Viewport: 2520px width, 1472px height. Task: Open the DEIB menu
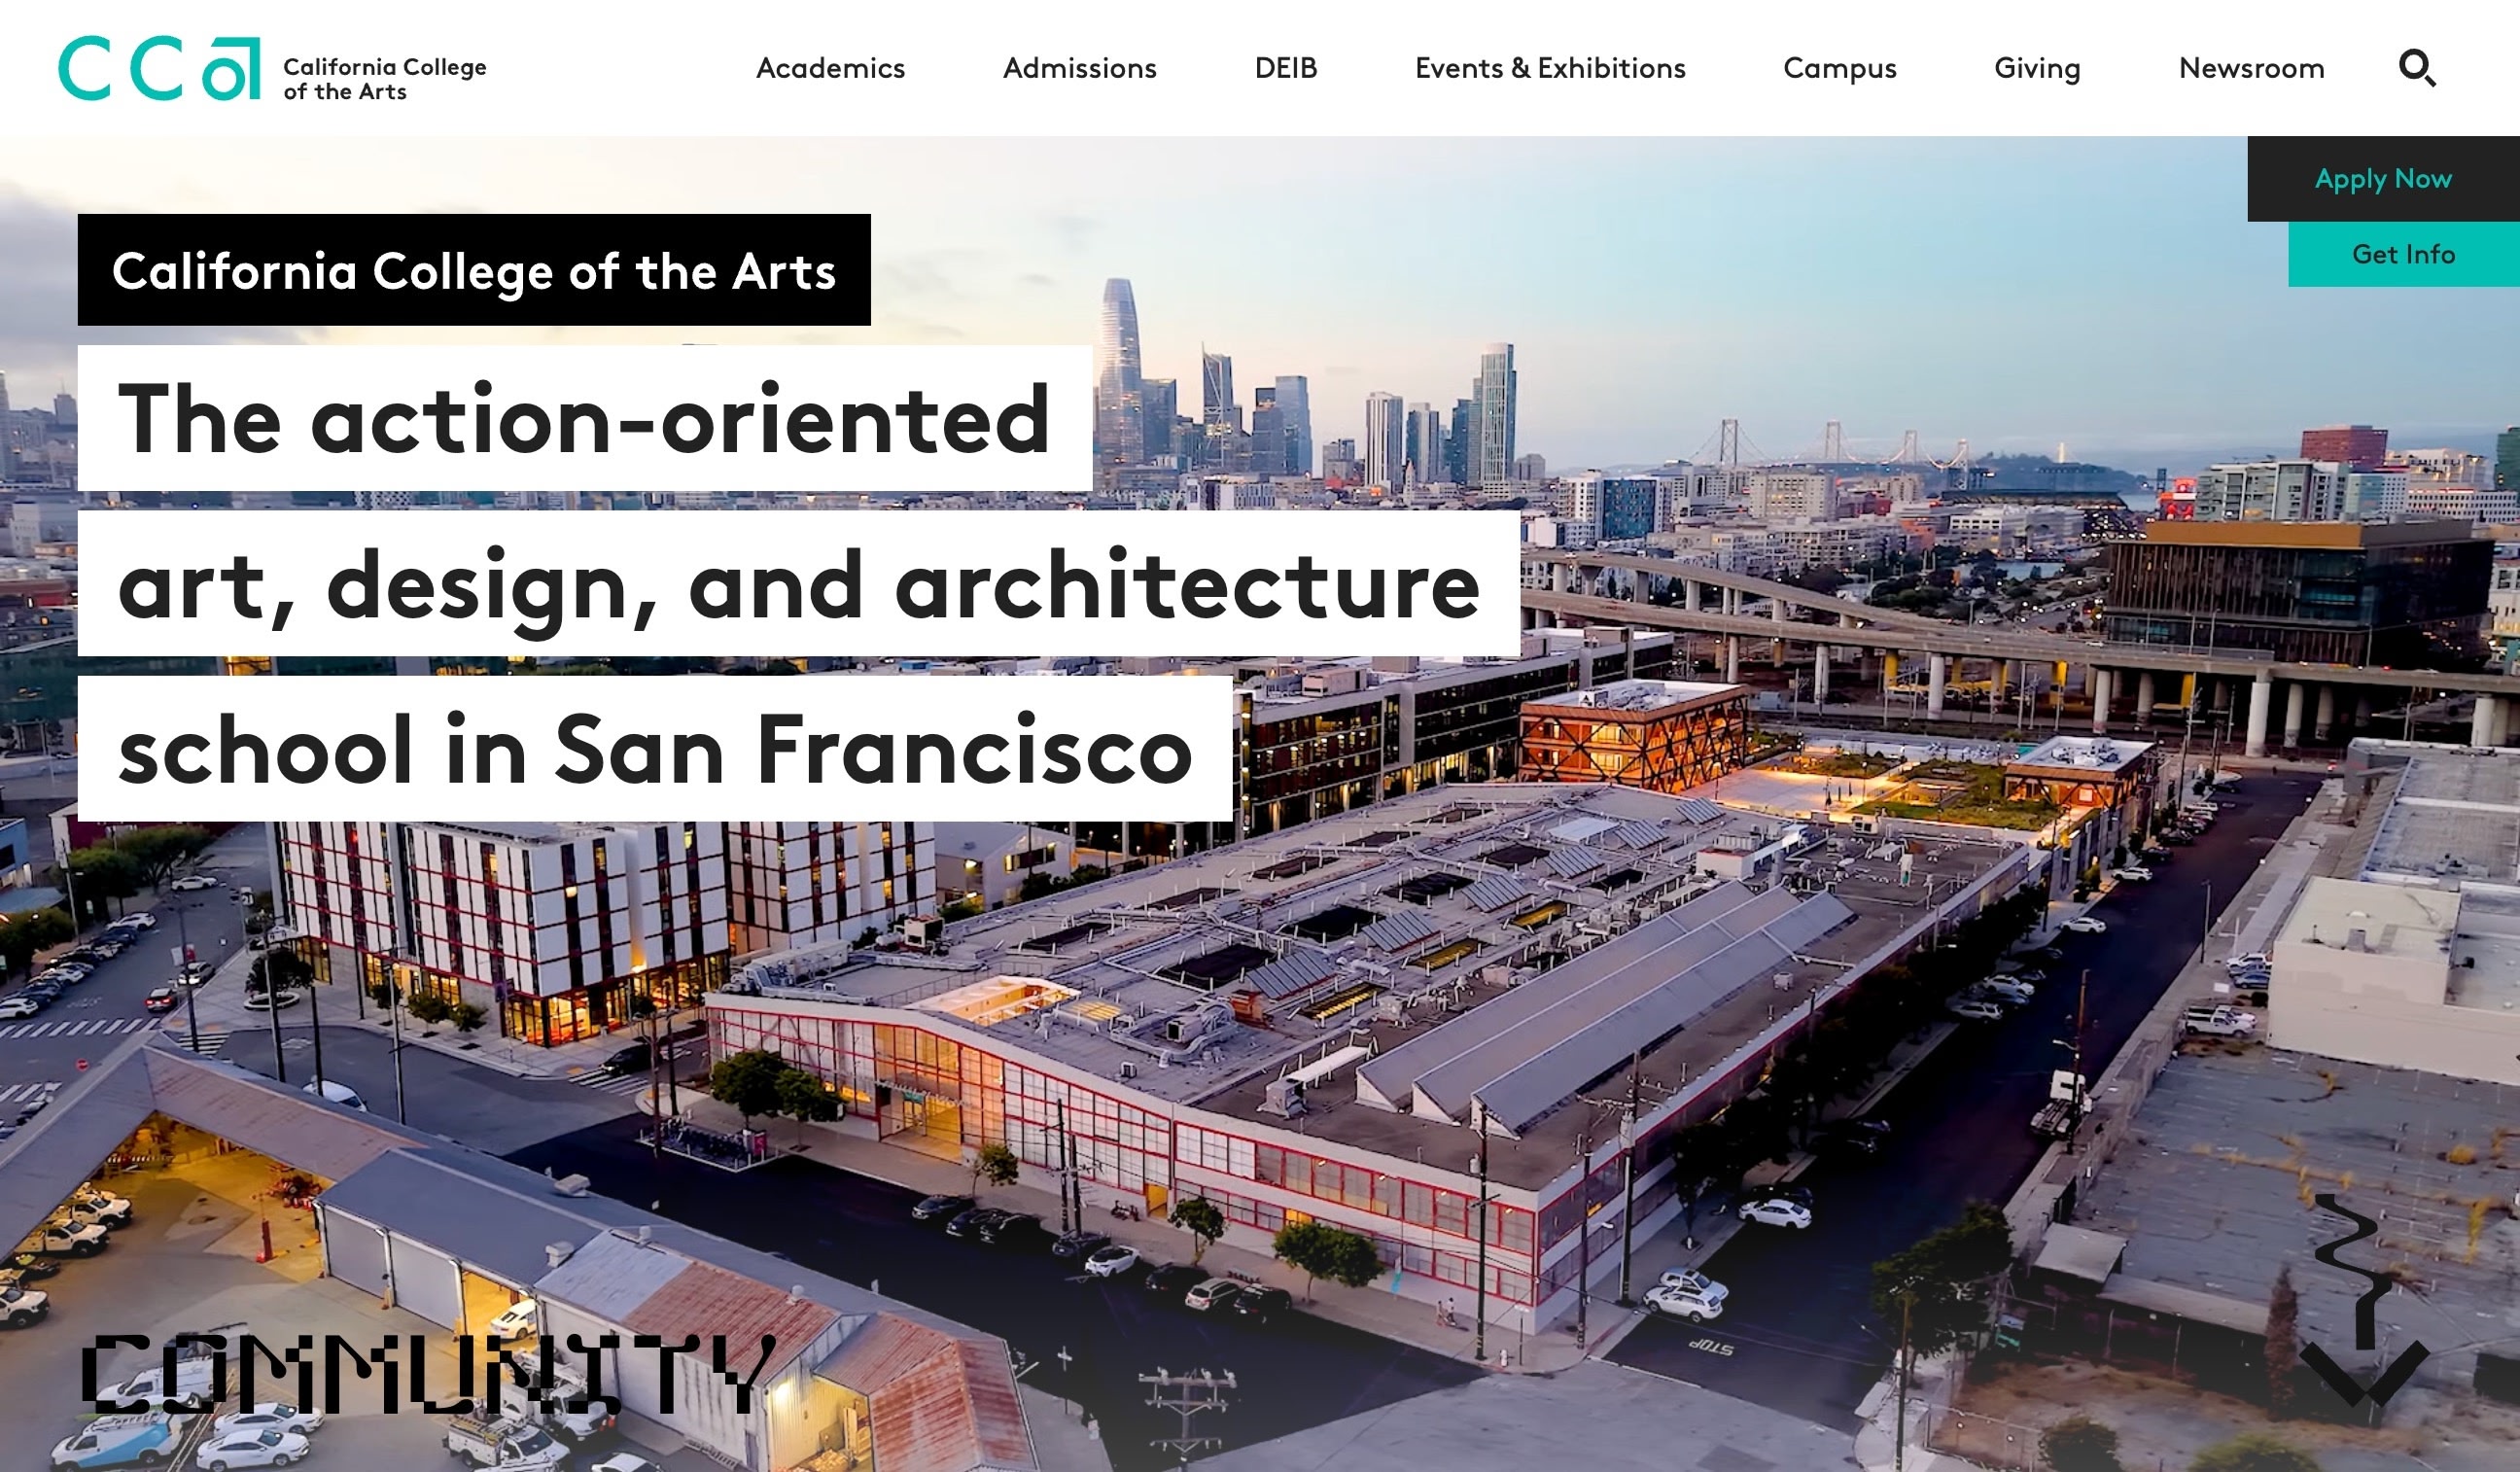(1286, 68)
